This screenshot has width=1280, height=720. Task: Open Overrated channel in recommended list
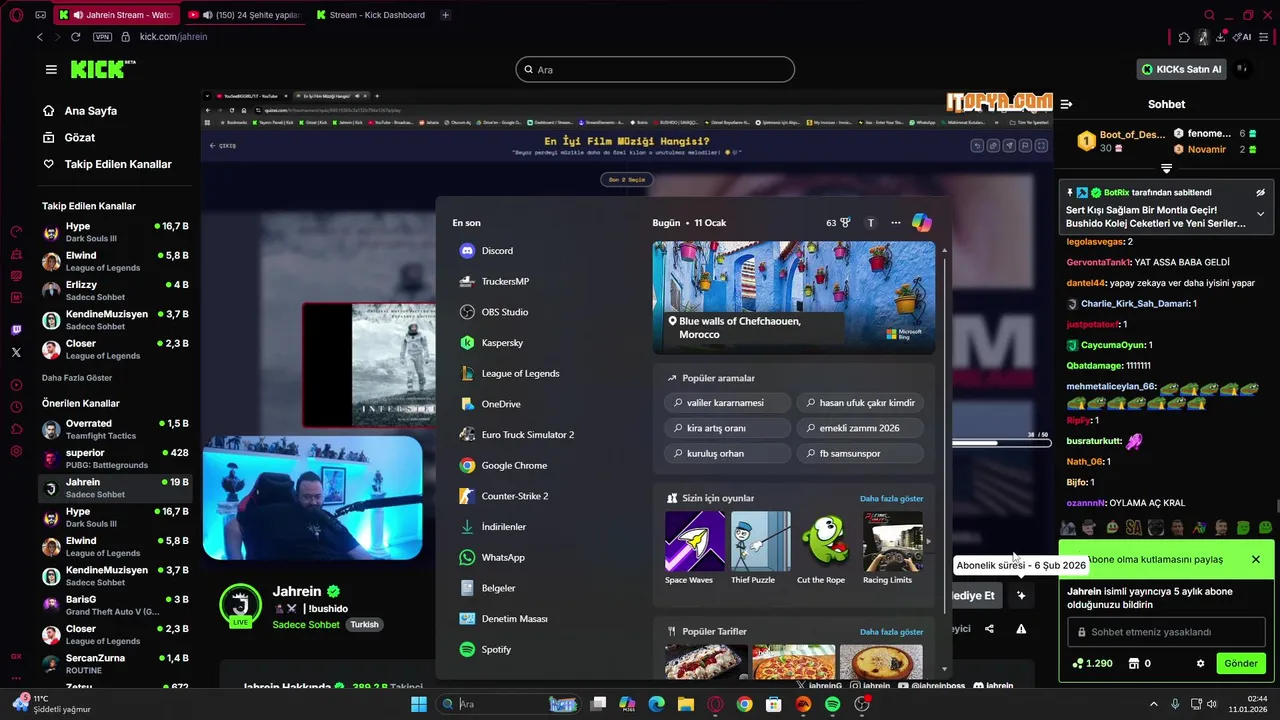tap(113, 429)
